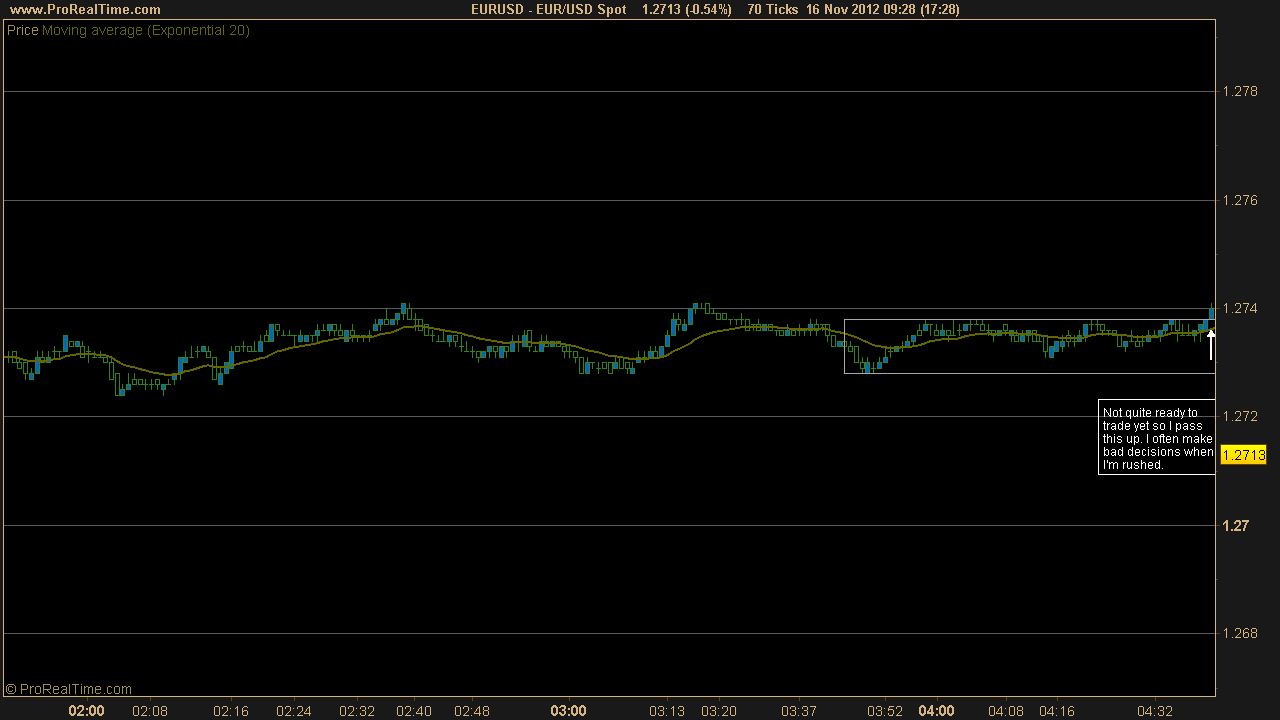Screen dimensions: 1280x720
Task: Click the 1.2713 (-0.54%) price readout
Action: (687, 9)
